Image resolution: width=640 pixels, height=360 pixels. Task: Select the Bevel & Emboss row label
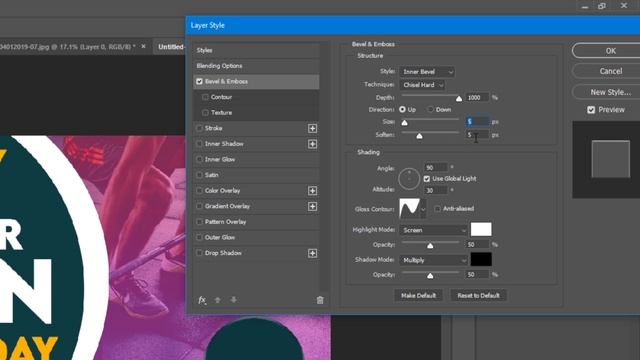226,82
